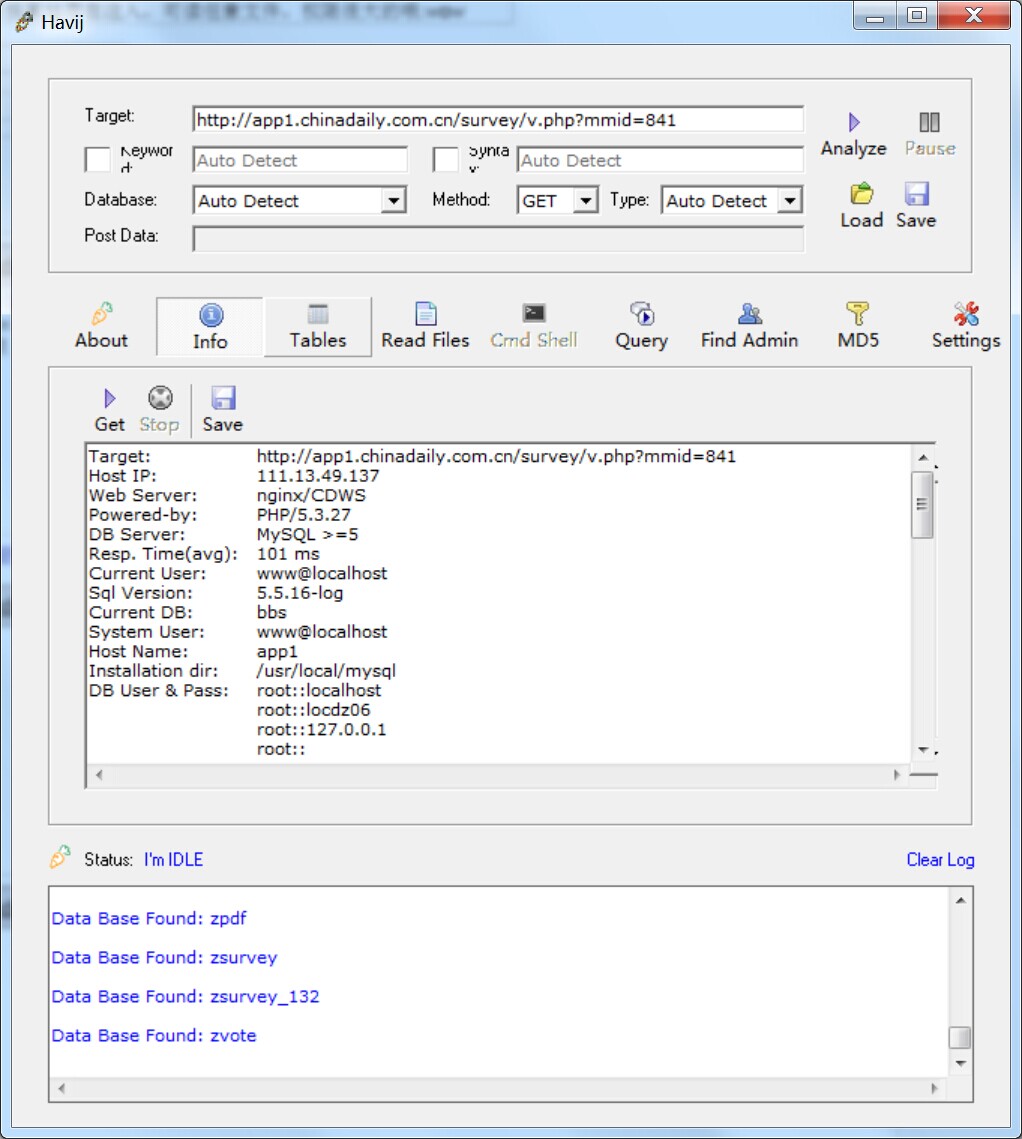This screenshot has width=1022, height=1139.
Task: Click the Read Files label
Action: 426,340
